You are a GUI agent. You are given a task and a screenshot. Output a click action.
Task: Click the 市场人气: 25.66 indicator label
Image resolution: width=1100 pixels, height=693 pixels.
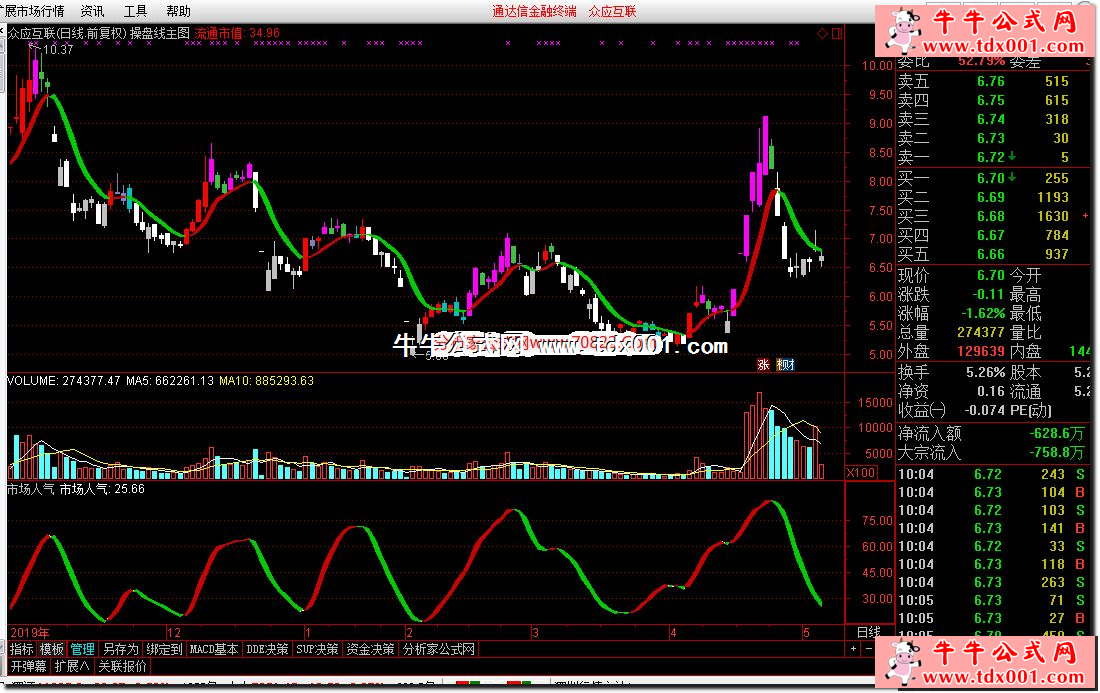(x=102, y=489)
